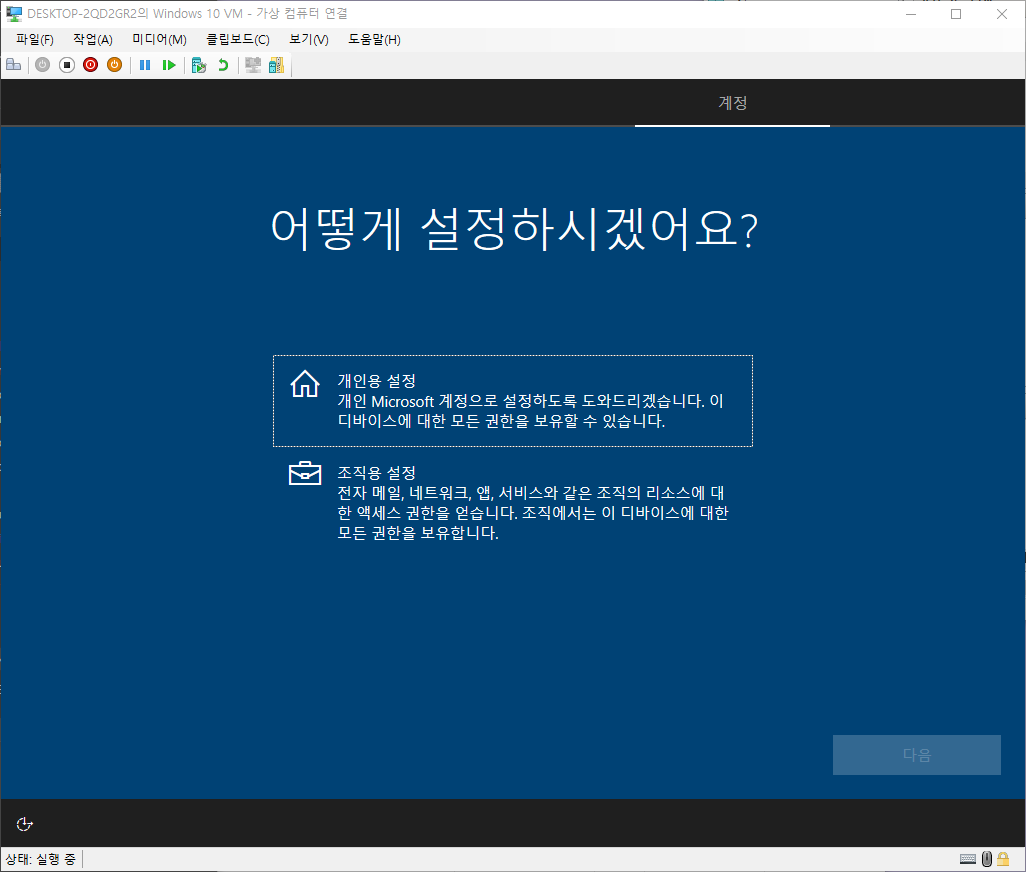Click the mouse status icon in status bar
The image size is (1026, 872).
(987, 858)
